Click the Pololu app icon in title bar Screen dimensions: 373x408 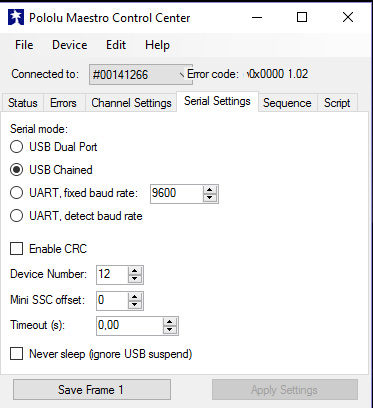pos(16,17)
